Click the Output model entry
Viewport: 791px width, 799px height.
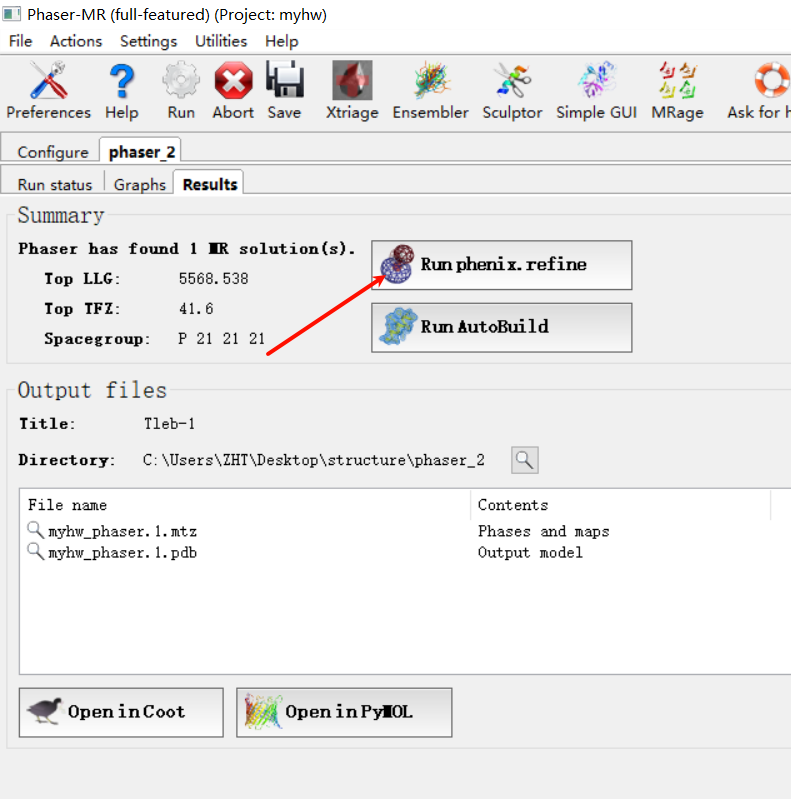pyautogui.click(x=530, y=553)
